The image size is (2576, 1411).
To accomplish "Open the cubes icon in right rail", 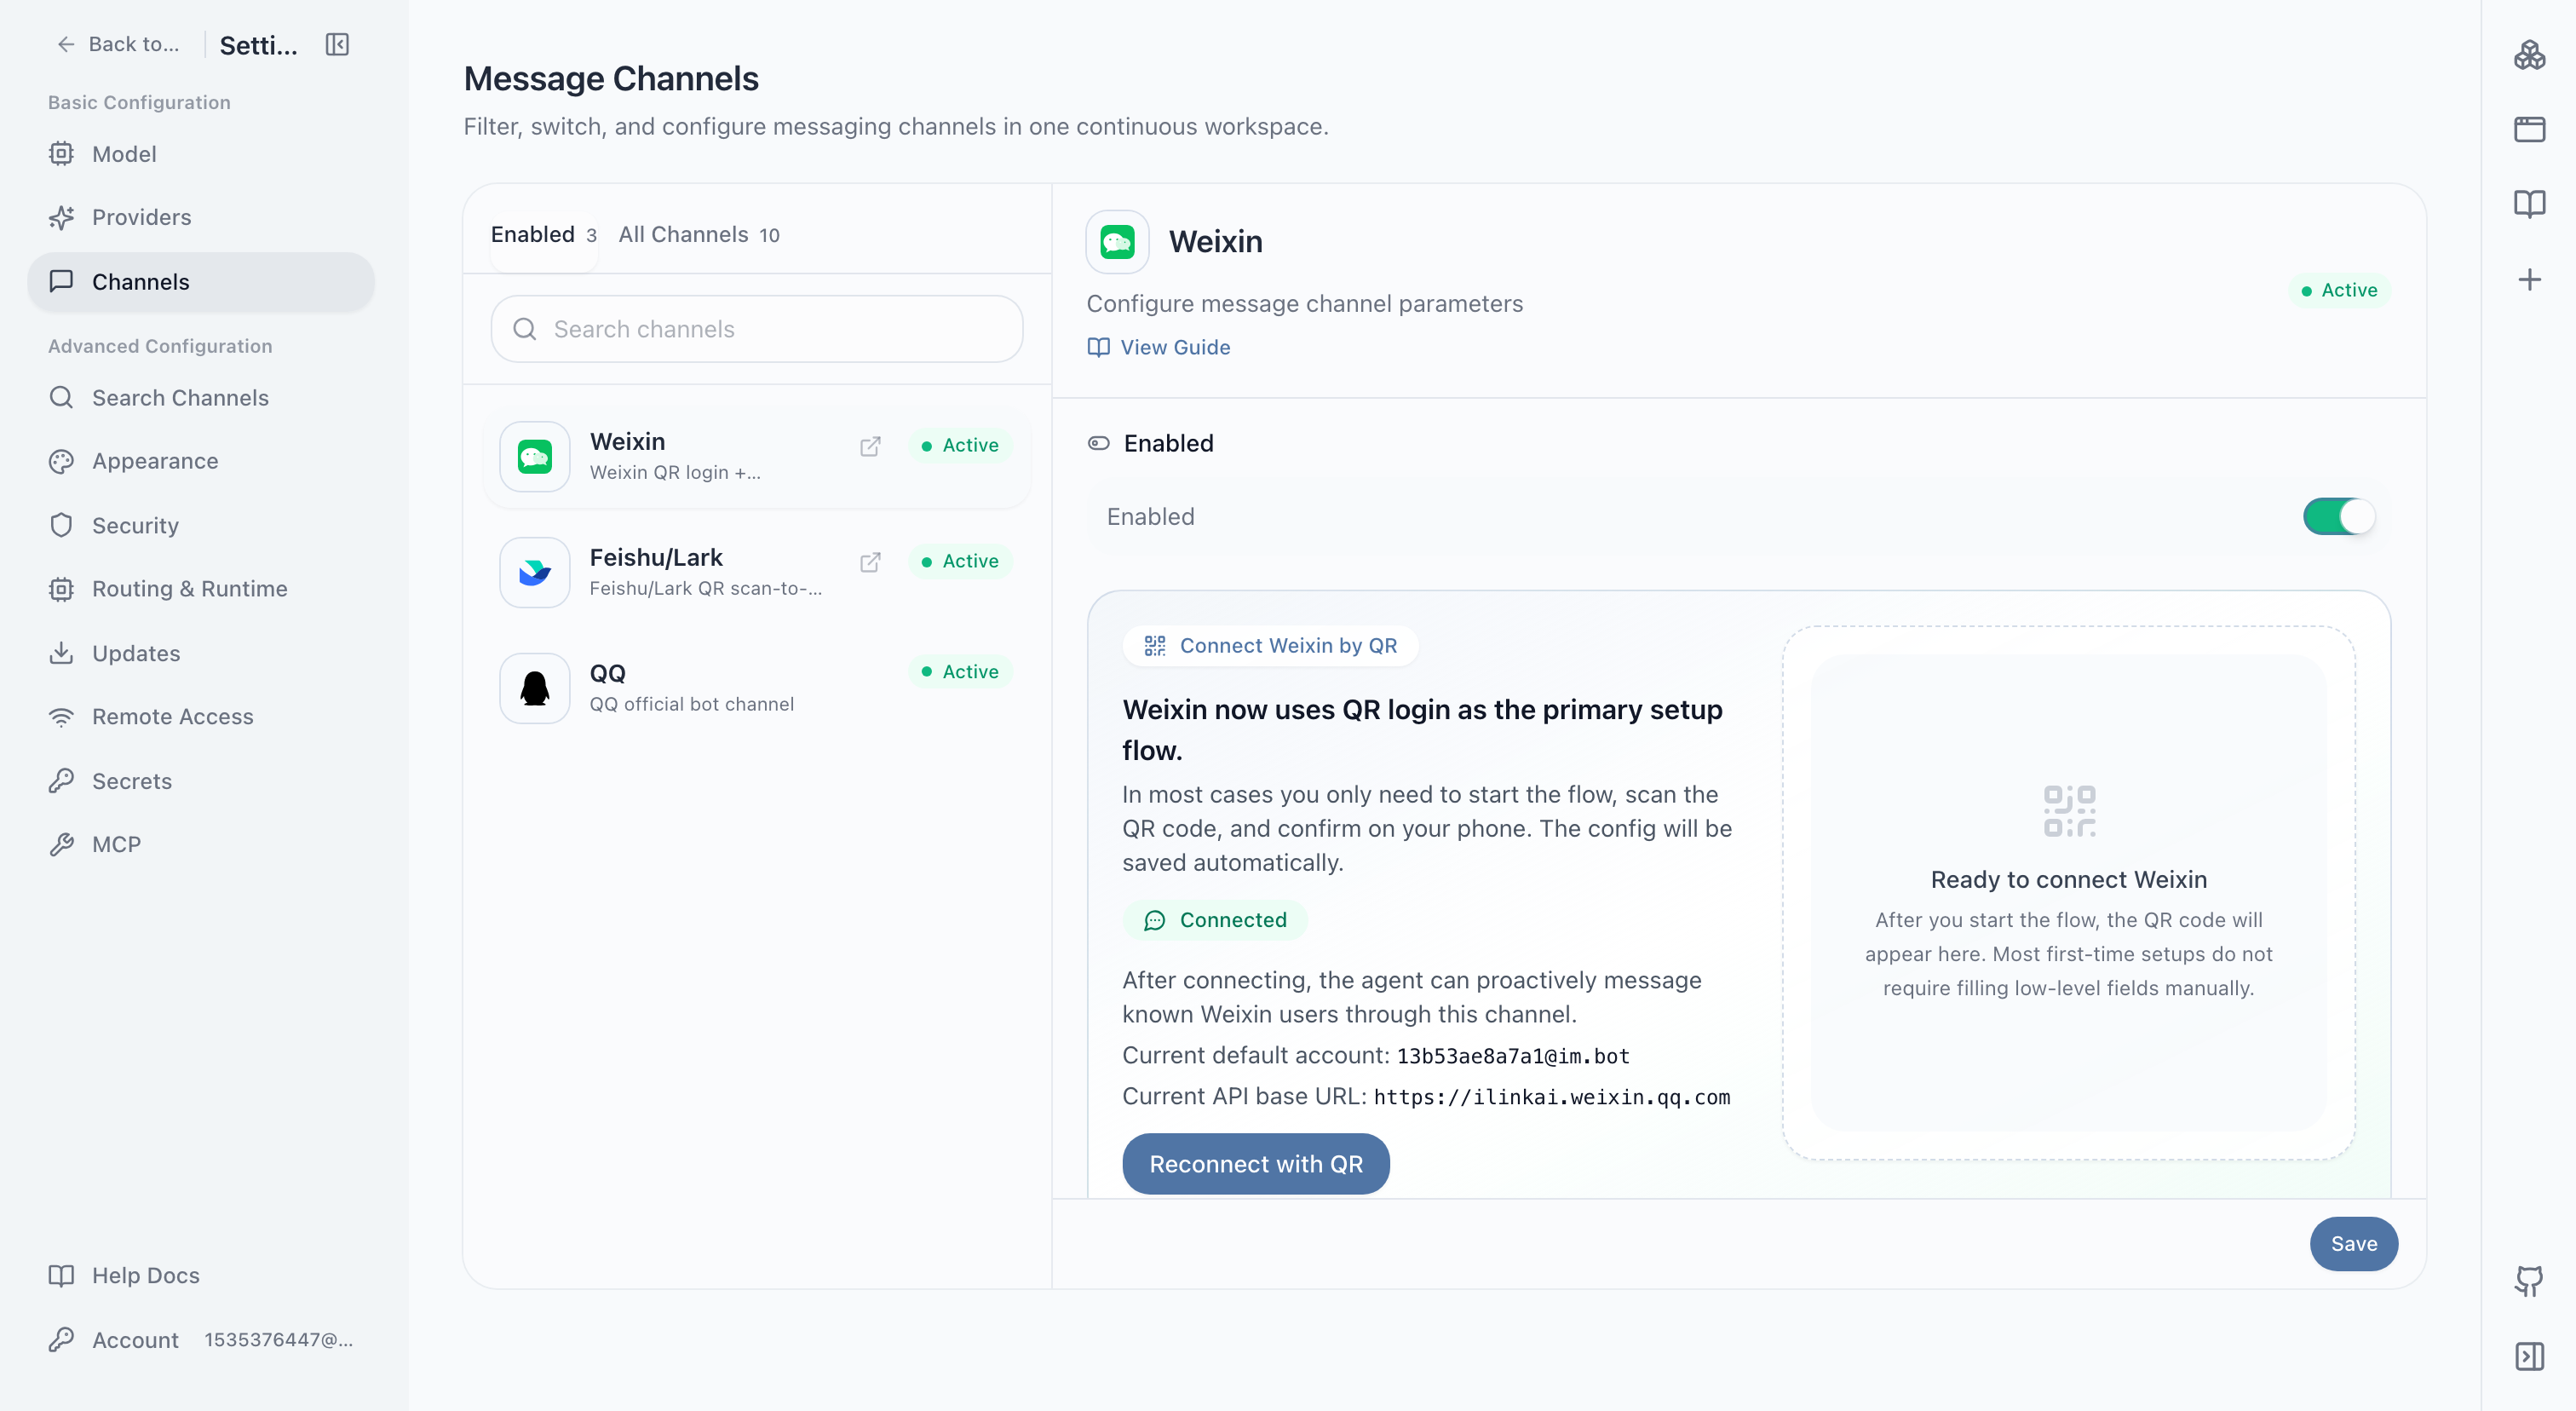I will [2529, 54].
